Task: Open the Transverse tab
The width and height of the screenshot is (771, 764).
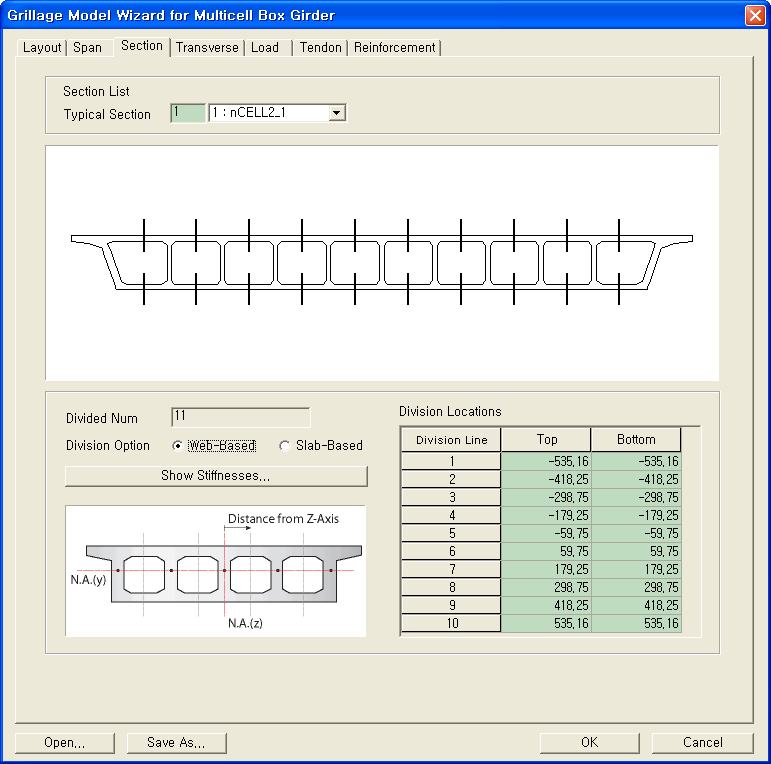Action: tap(207, 48)
